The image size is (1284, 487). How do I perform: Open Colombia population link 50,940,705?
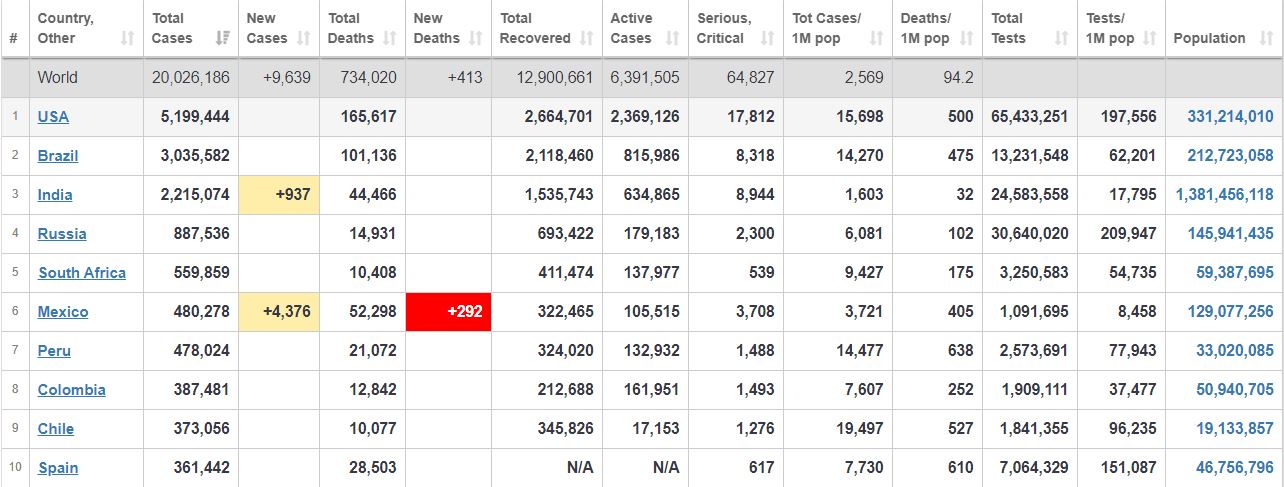(x=1234, y=389)
